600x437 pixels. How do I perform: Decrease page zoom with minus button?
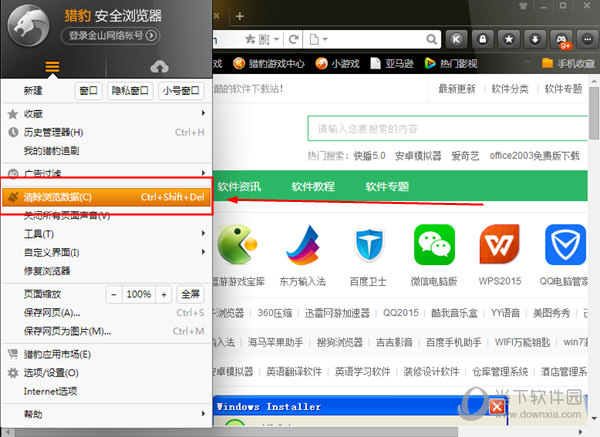pyautogui.click(x=113, y=294)
